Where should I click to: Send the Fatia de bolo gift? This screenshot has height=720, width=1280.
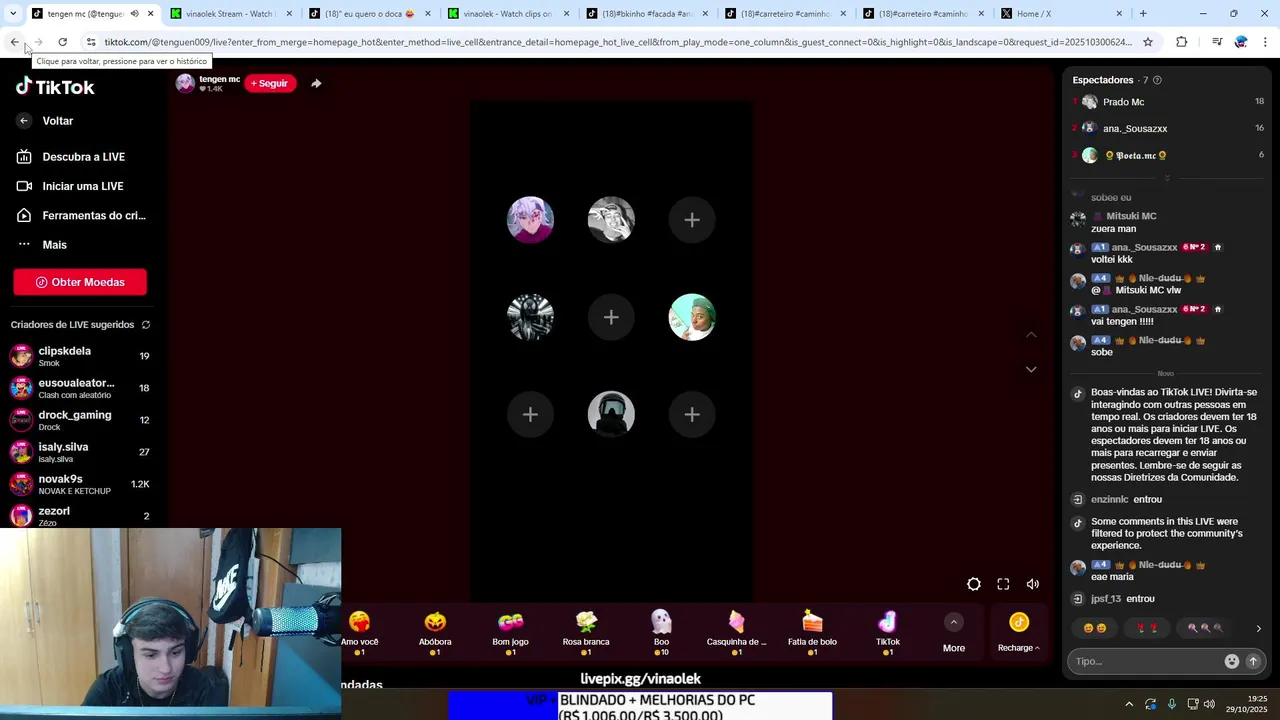pyautogui.click(x=812, y=633)
